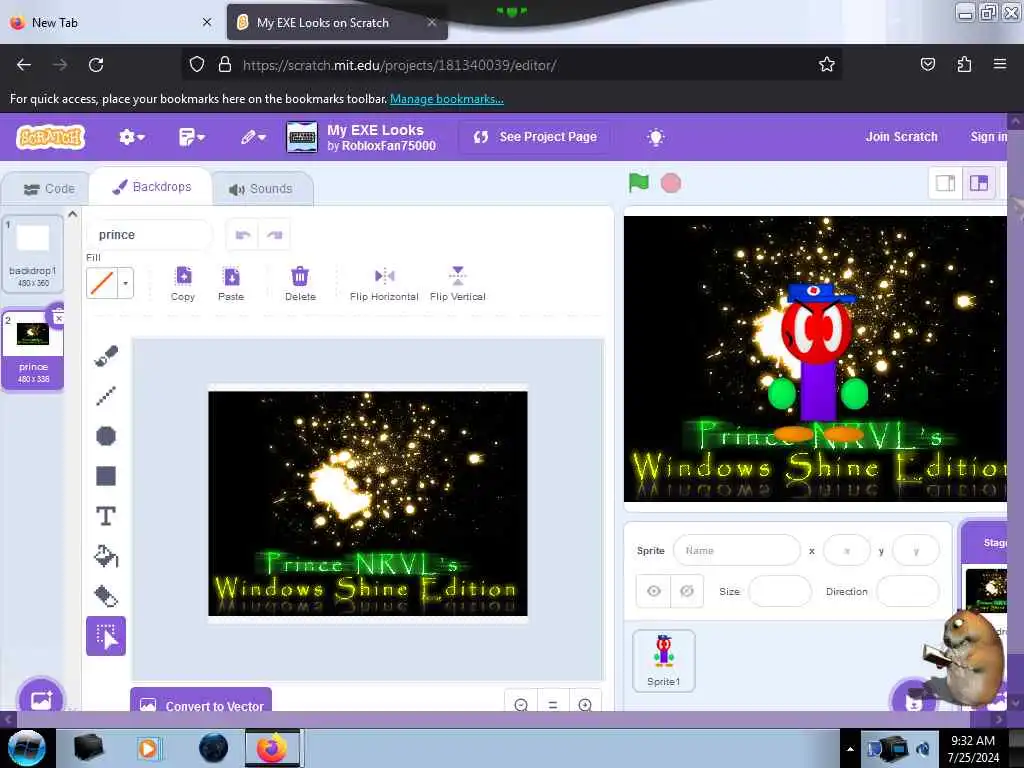Undo the last paint edit
The width and height of the screenshot is (1024, 768).
(x=242, y=235)
